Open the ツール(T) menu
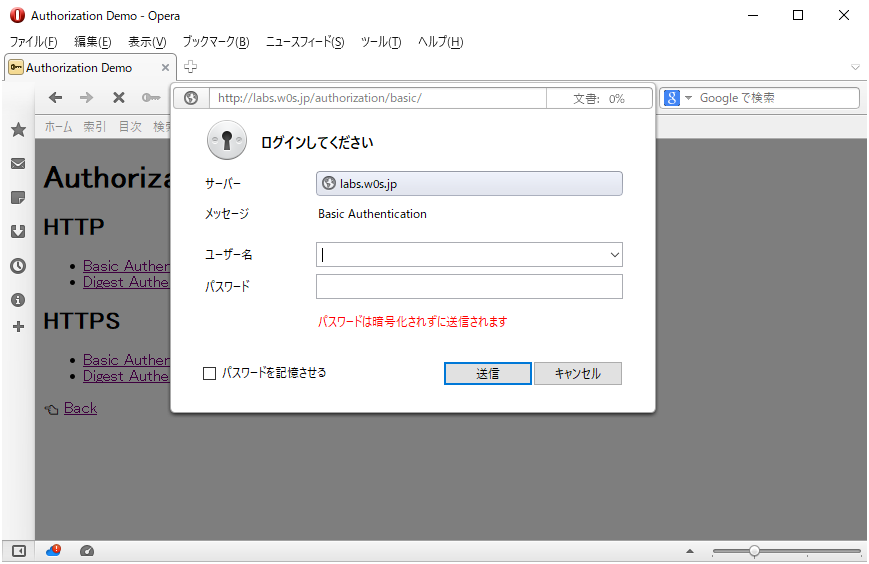Viewport: 869px width, 564px height. (380, 42)
